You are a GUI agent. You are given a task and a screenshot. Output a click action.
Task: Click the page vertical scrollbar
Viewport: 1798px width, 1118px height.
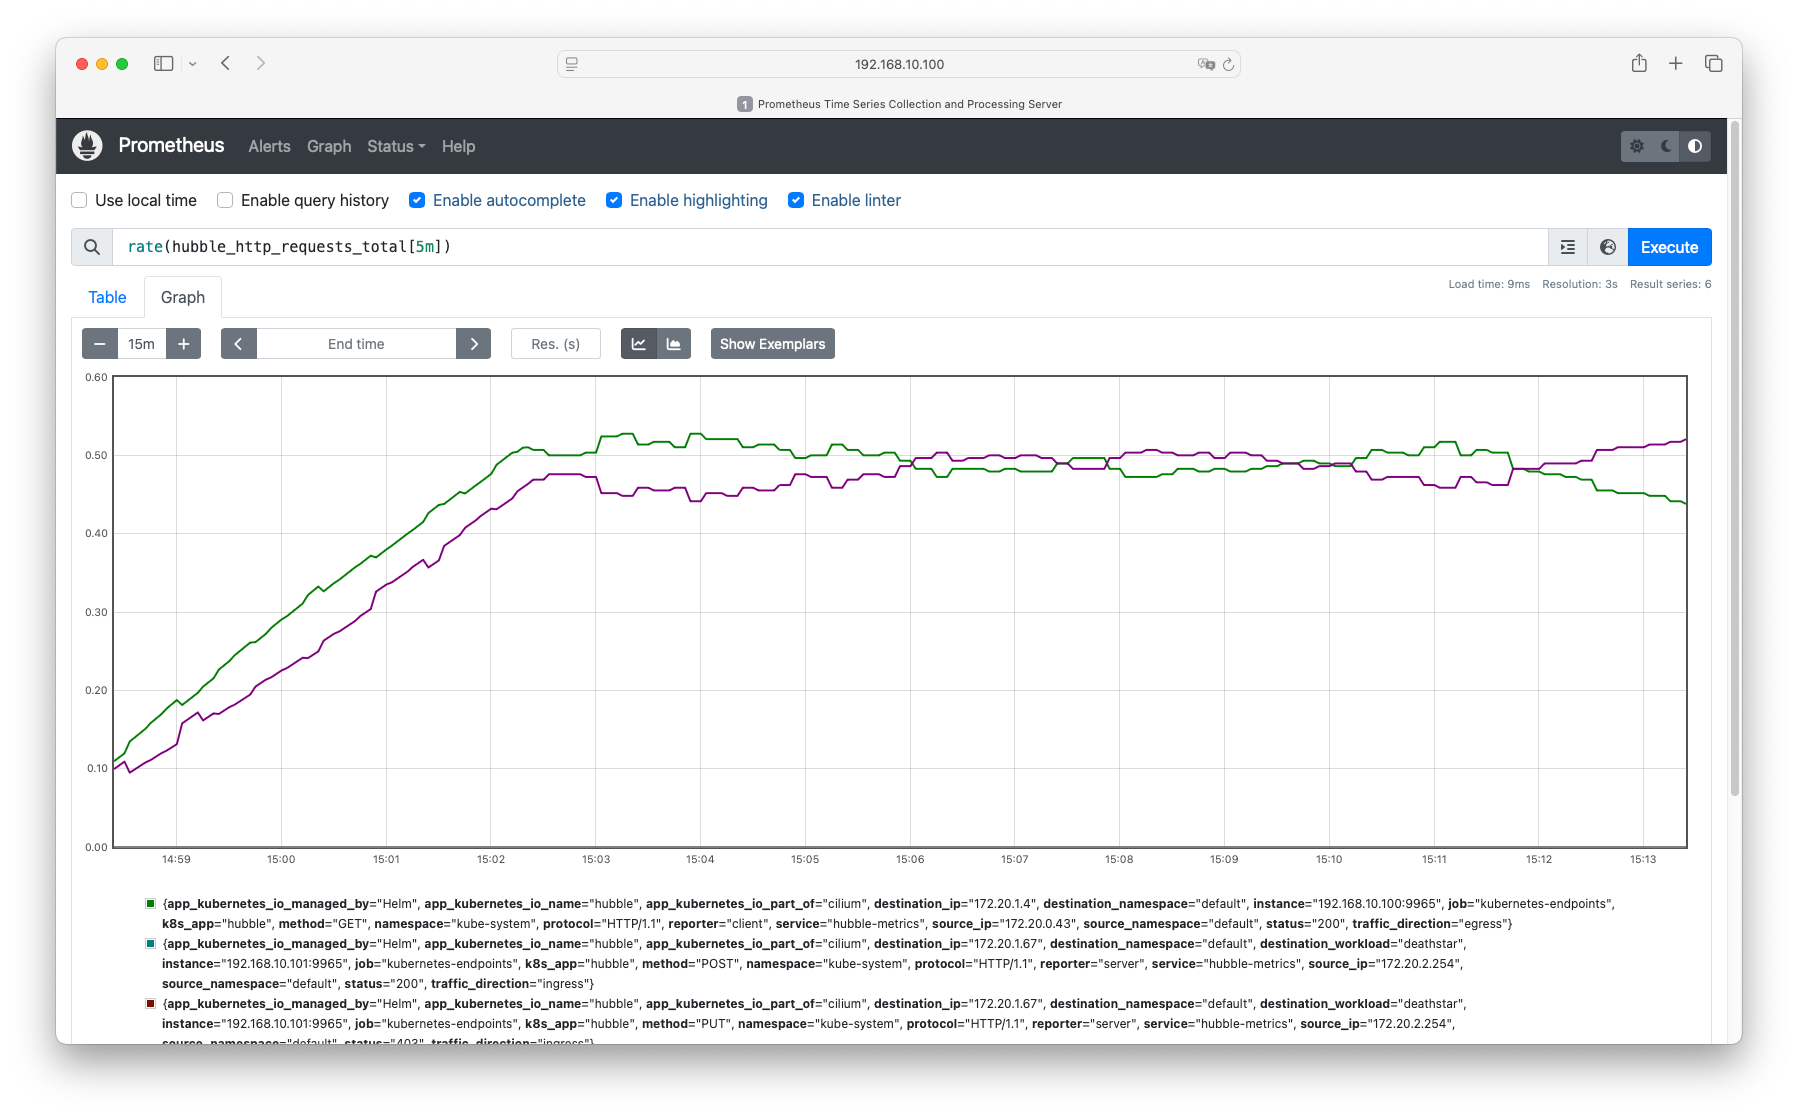pyautogui.click(x=1735, y=458)
